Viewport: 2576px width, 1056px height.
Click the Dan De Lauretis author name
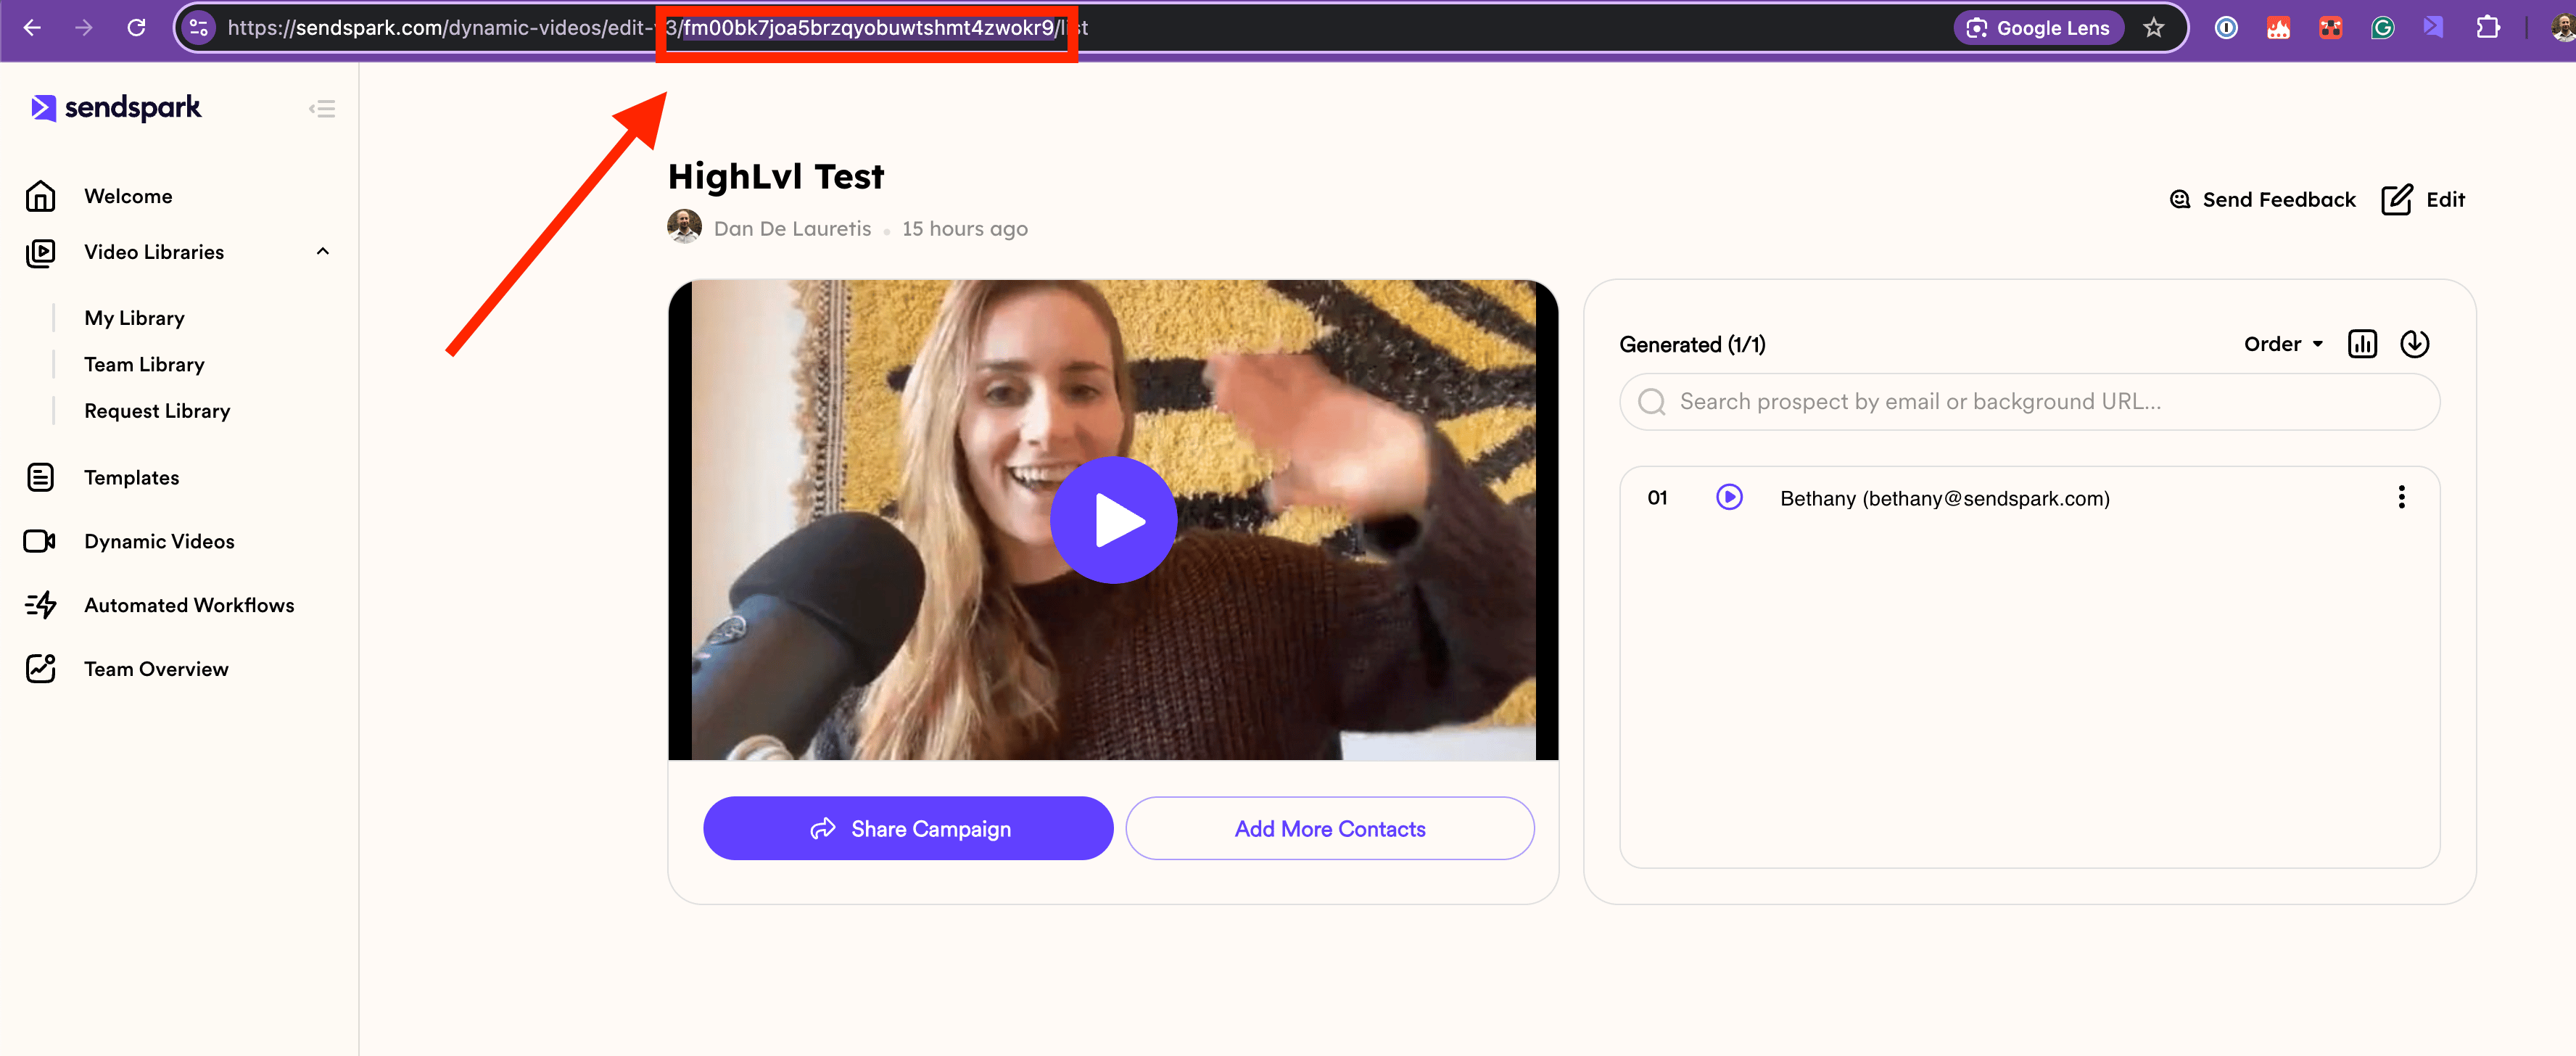pyautogui.click(x=792, y=229)
